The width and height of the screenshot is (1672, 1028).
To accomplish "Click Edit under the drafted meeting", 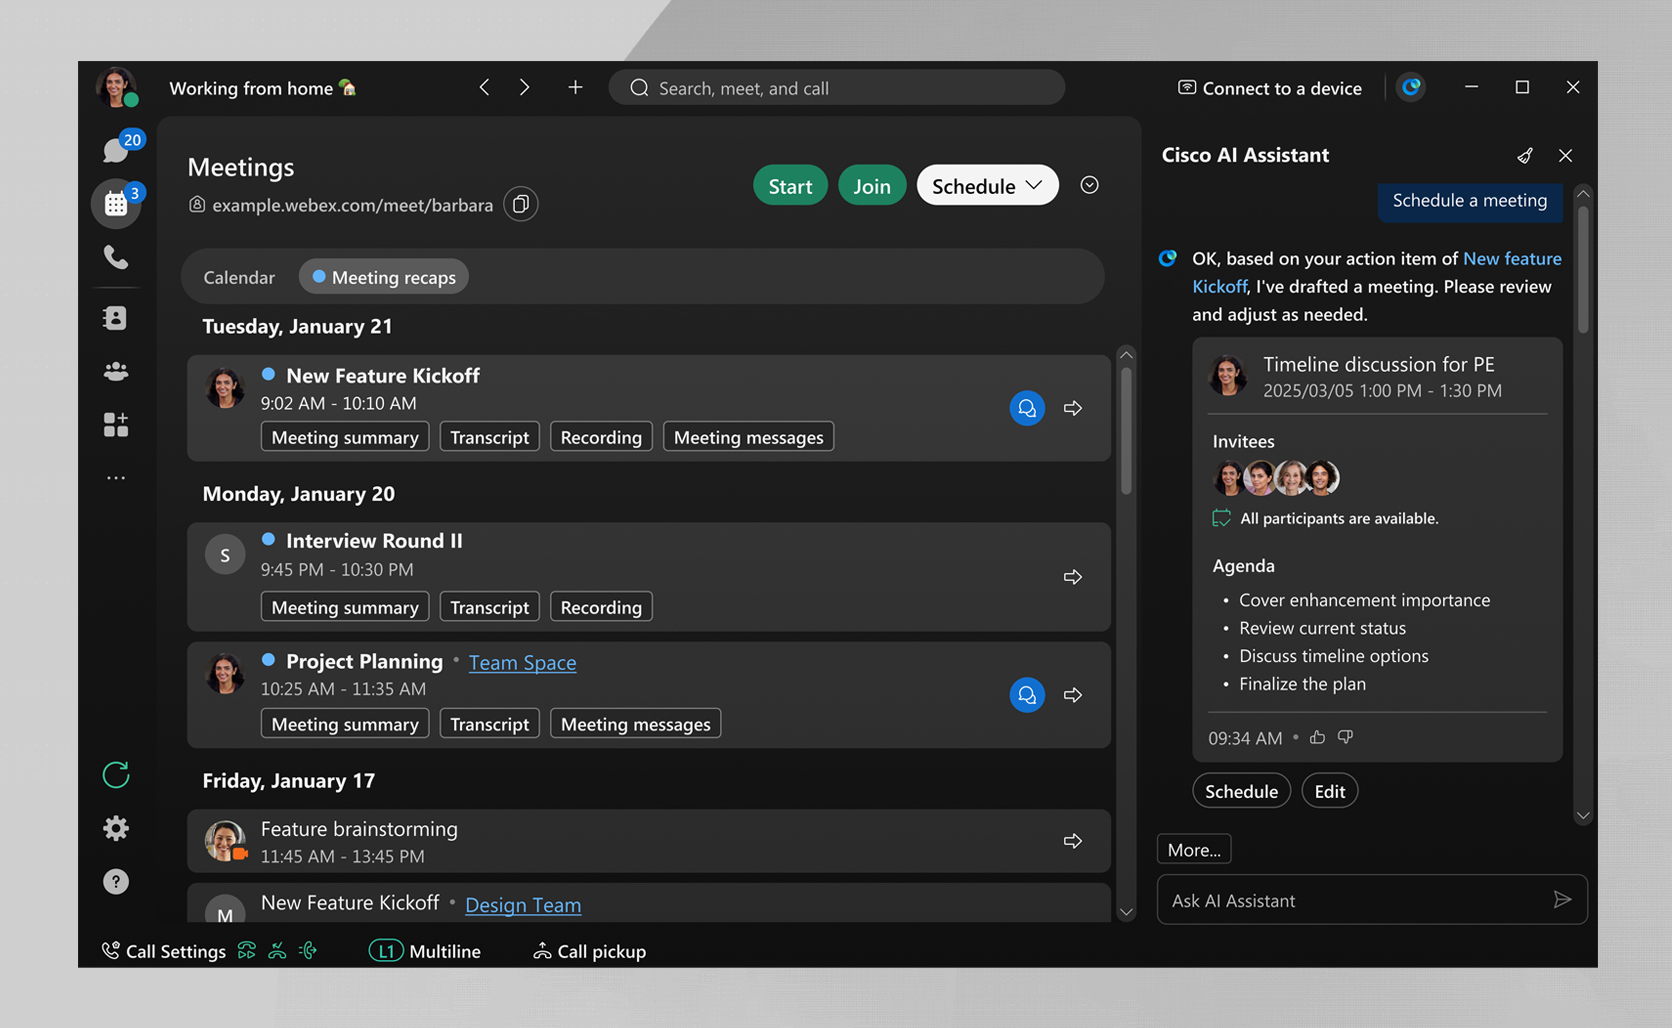I will coord(1329,791).
